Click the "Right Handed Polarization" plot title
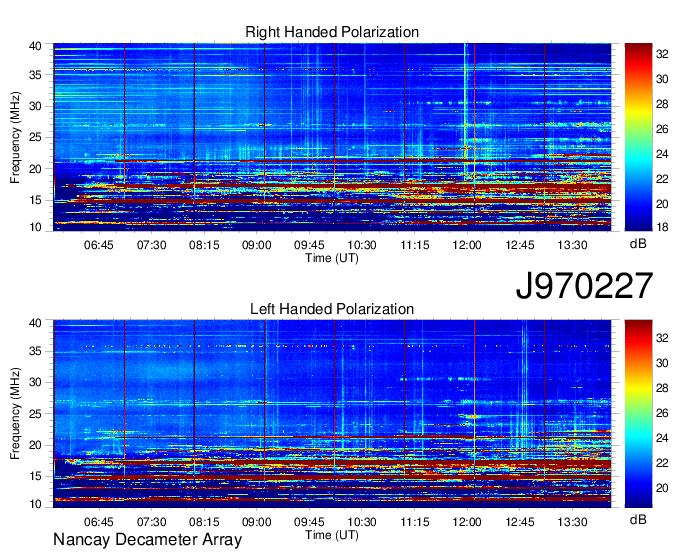Image resolution: width=680 pixels, height=552 pixels. coord(332,32)
